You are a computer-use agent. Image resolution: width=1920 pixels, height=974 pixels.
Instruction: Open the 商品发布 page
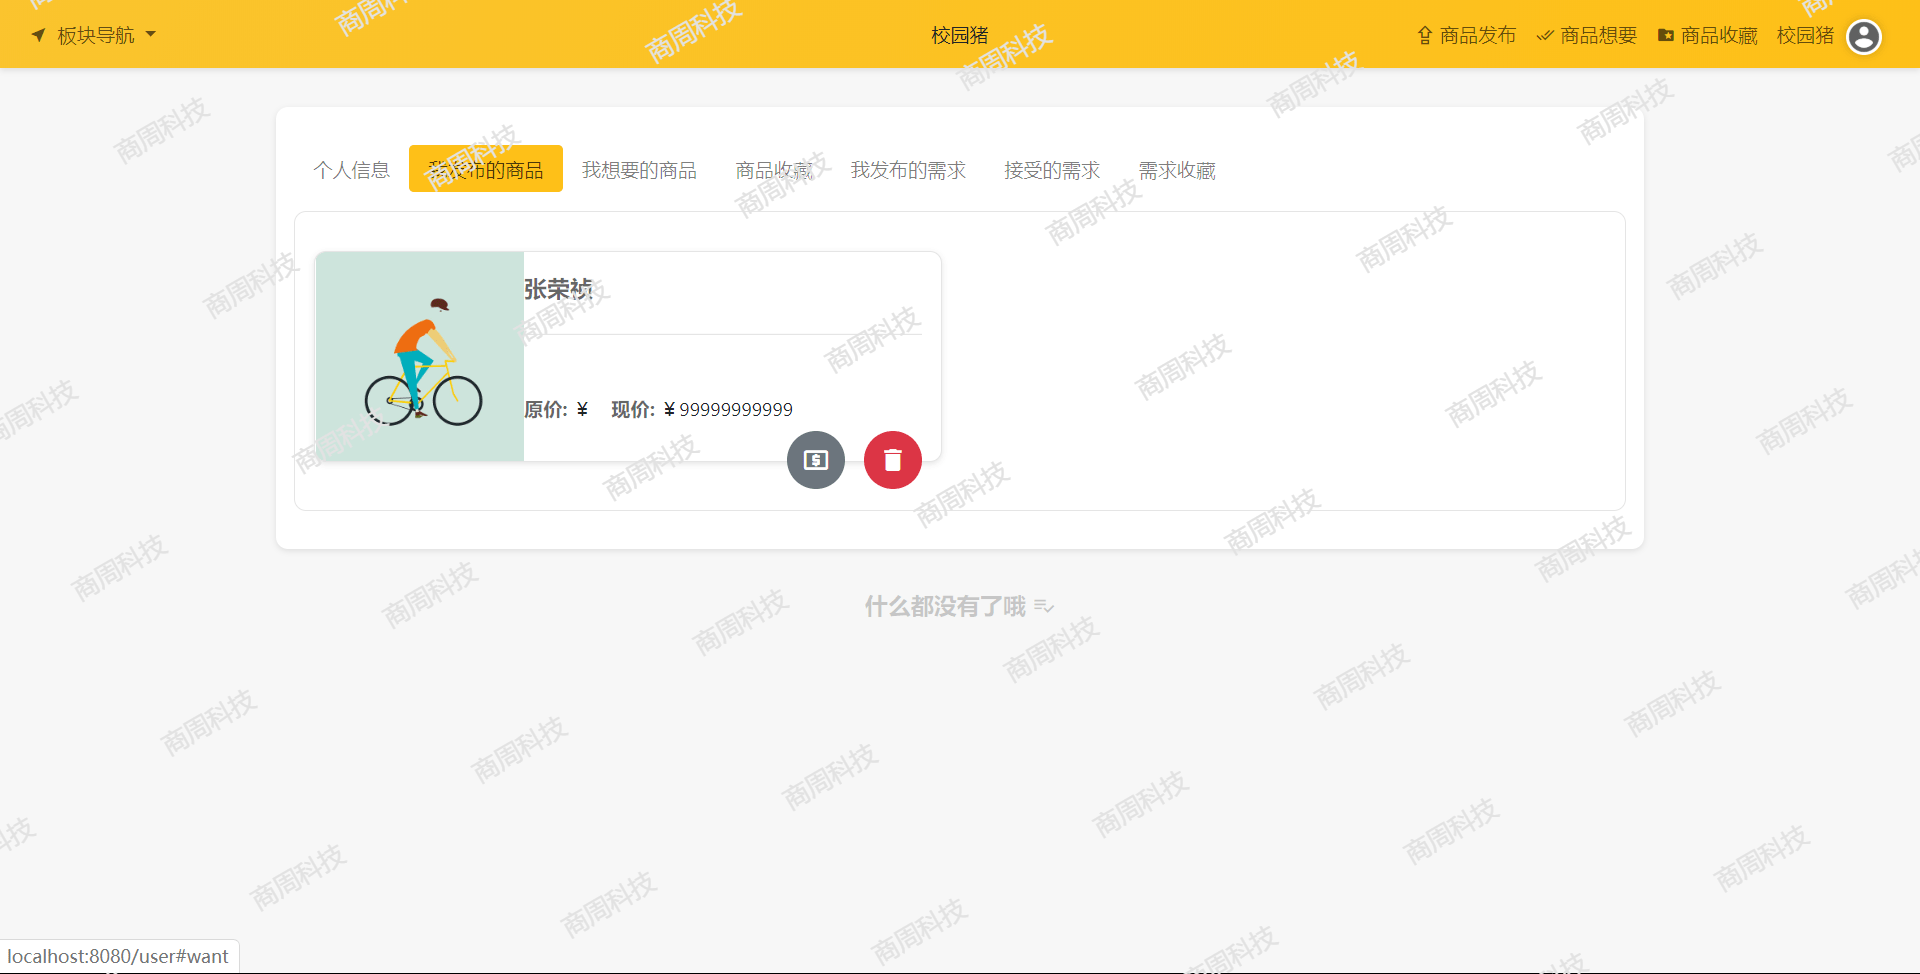1466,35
